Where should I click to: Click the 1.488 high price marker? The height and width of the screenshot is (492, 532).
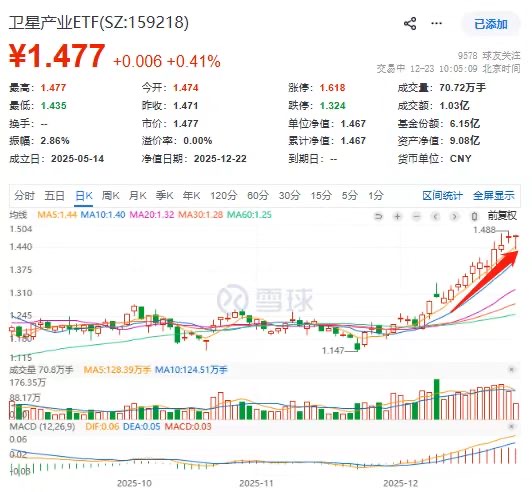pyautogui.click(x=484, y=230)
